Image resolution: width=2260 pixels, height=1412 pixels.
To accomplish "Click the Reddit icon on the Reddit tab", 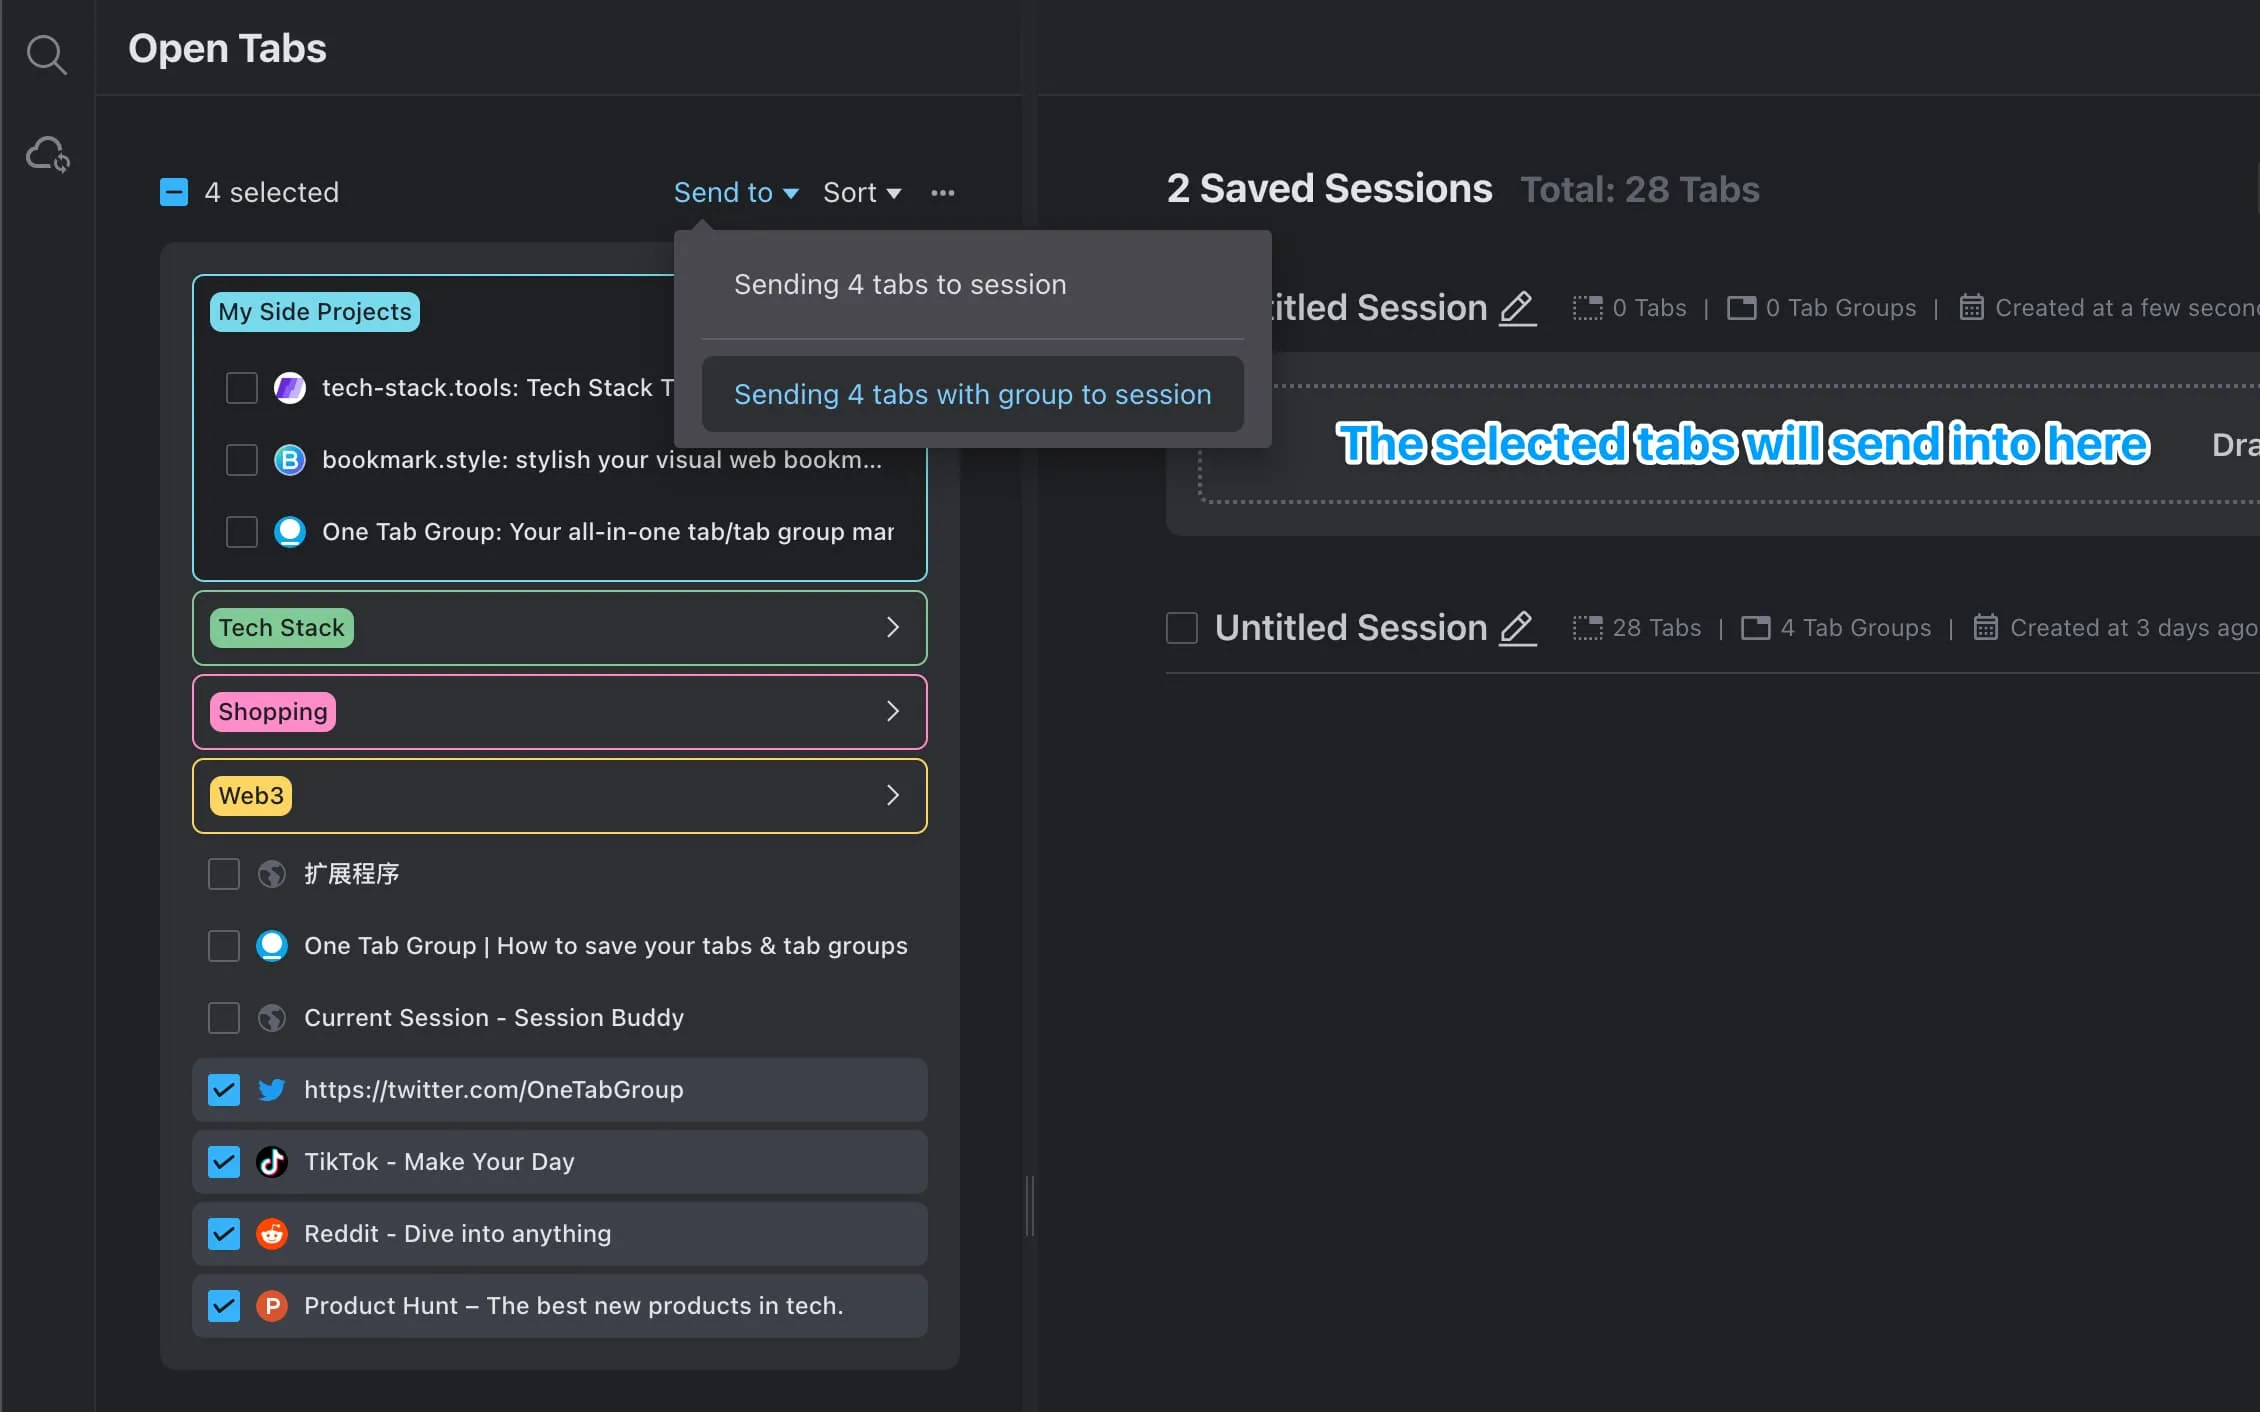I will [x=271, y=1233].
